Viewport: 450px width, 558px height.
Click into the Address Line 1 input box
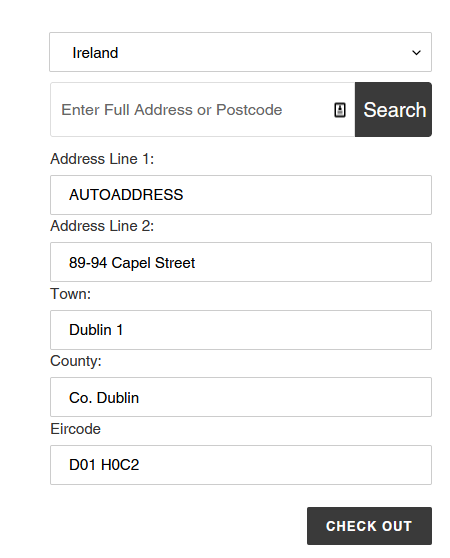(241, 195)
